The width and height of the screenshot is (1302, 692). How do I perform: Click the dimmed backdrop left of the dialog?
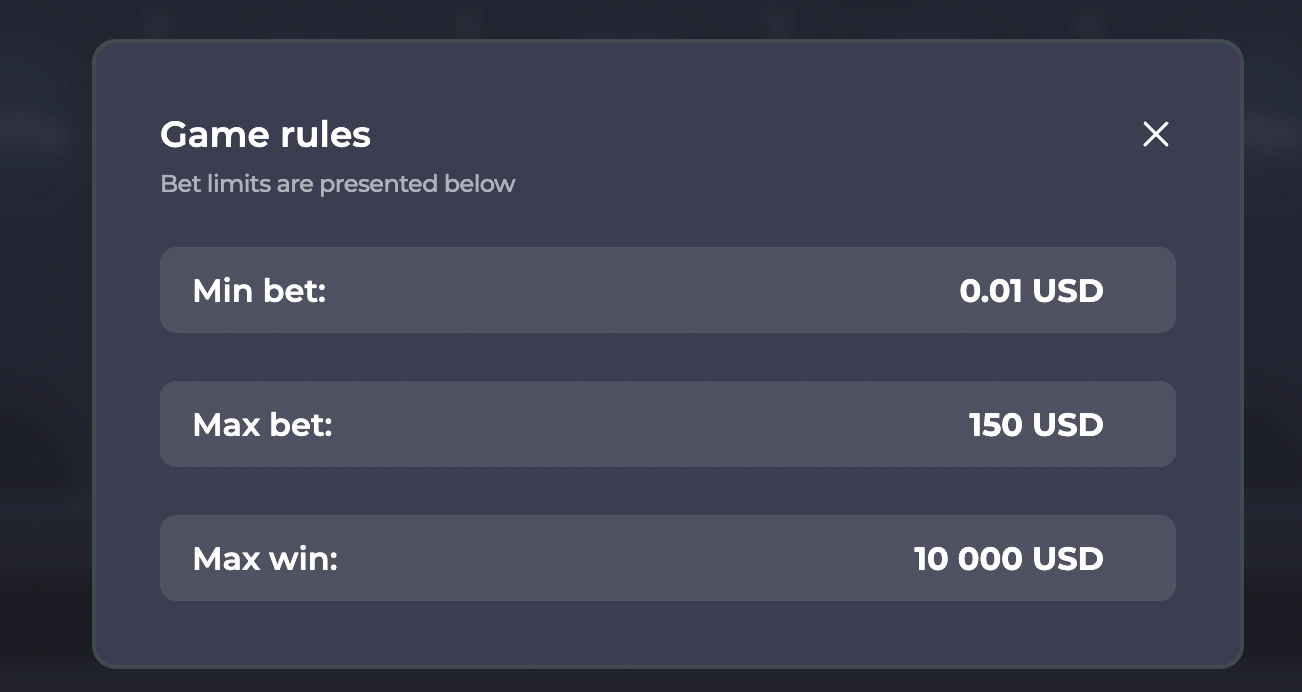point(45,350)
